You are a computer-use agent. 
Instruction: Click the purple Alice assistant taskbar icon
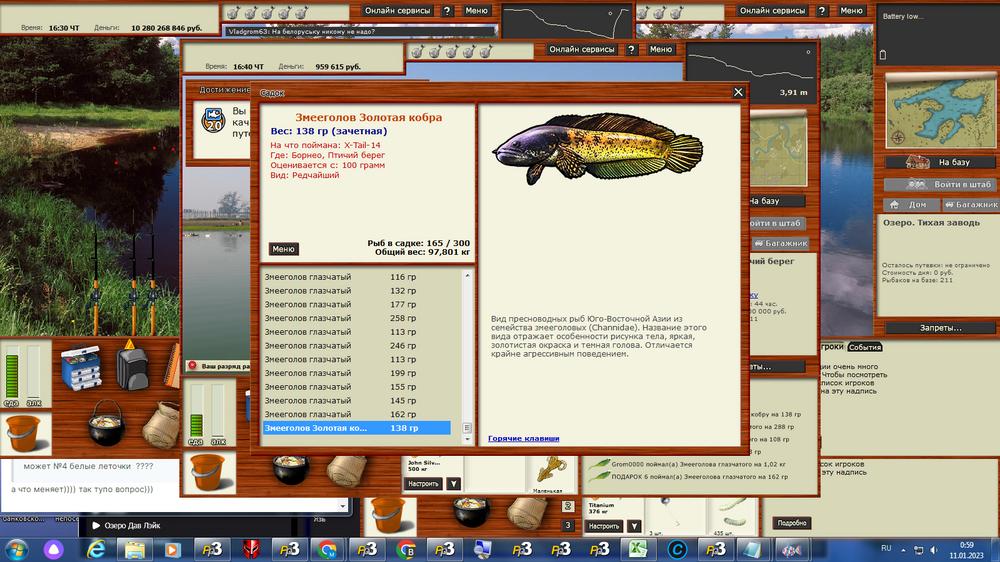(54, 549)
